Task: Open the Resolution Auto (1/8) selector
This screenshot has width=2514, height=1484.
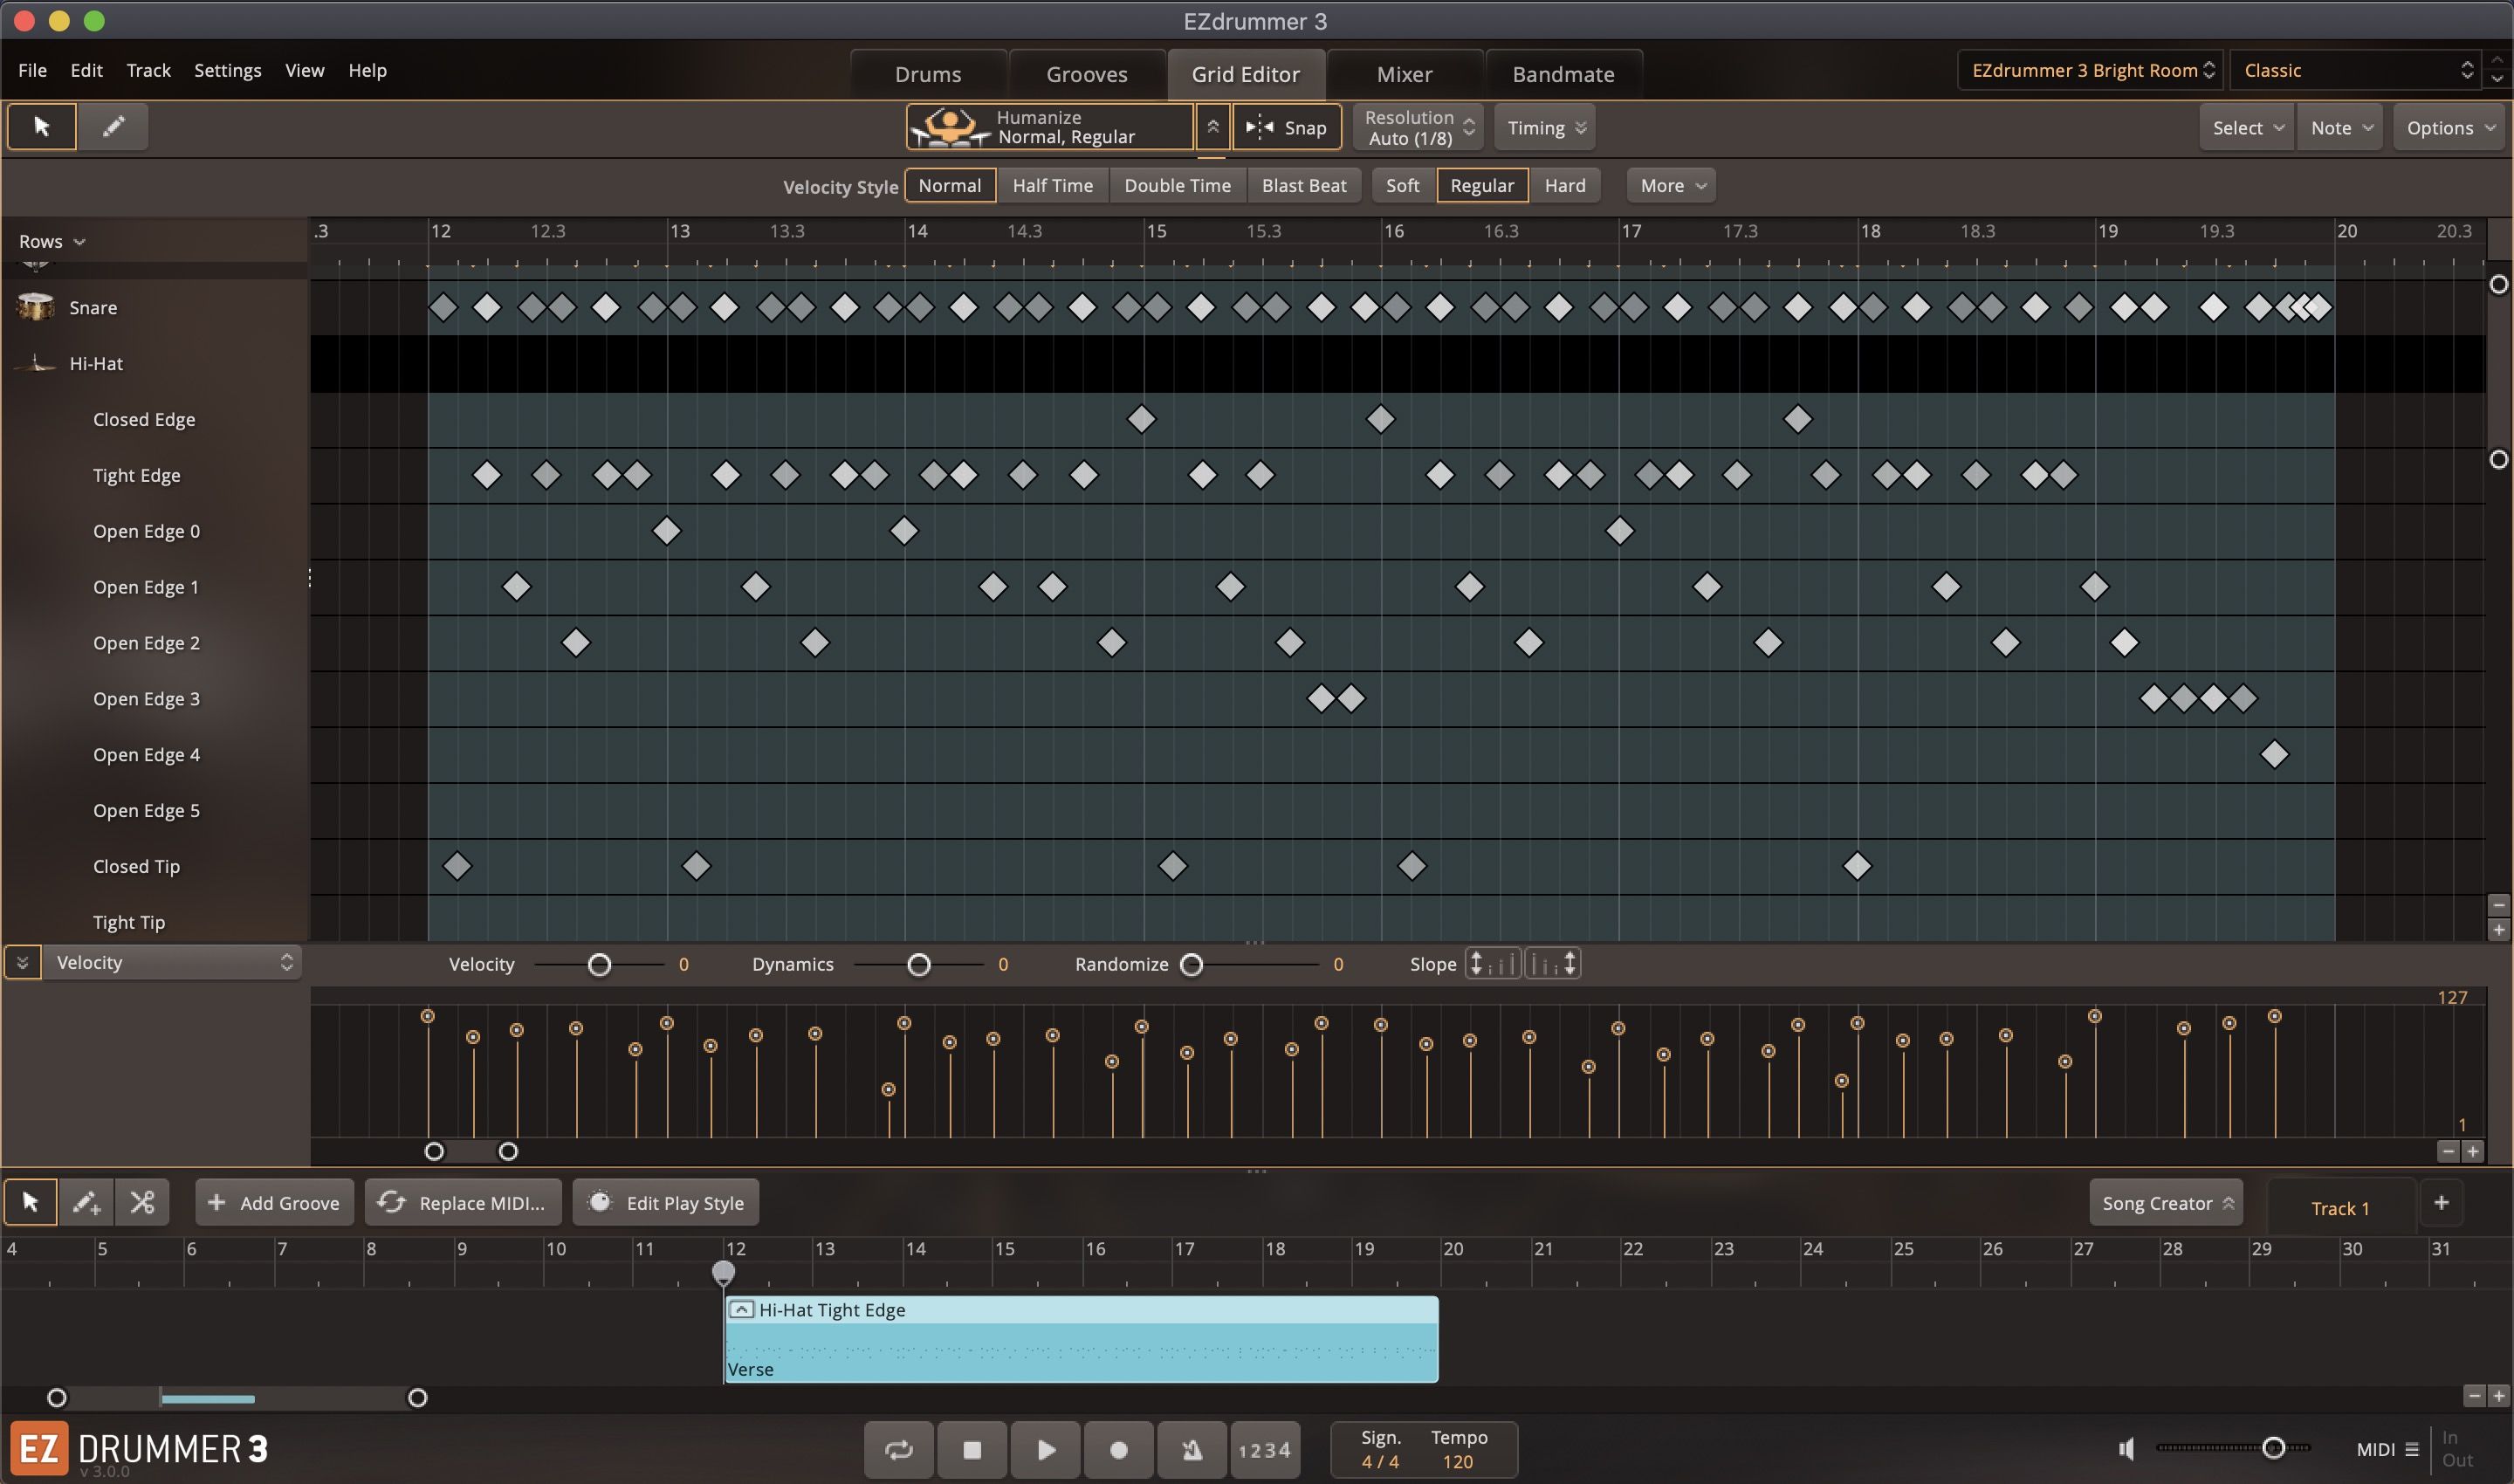Action: [x=1418, y=127]
